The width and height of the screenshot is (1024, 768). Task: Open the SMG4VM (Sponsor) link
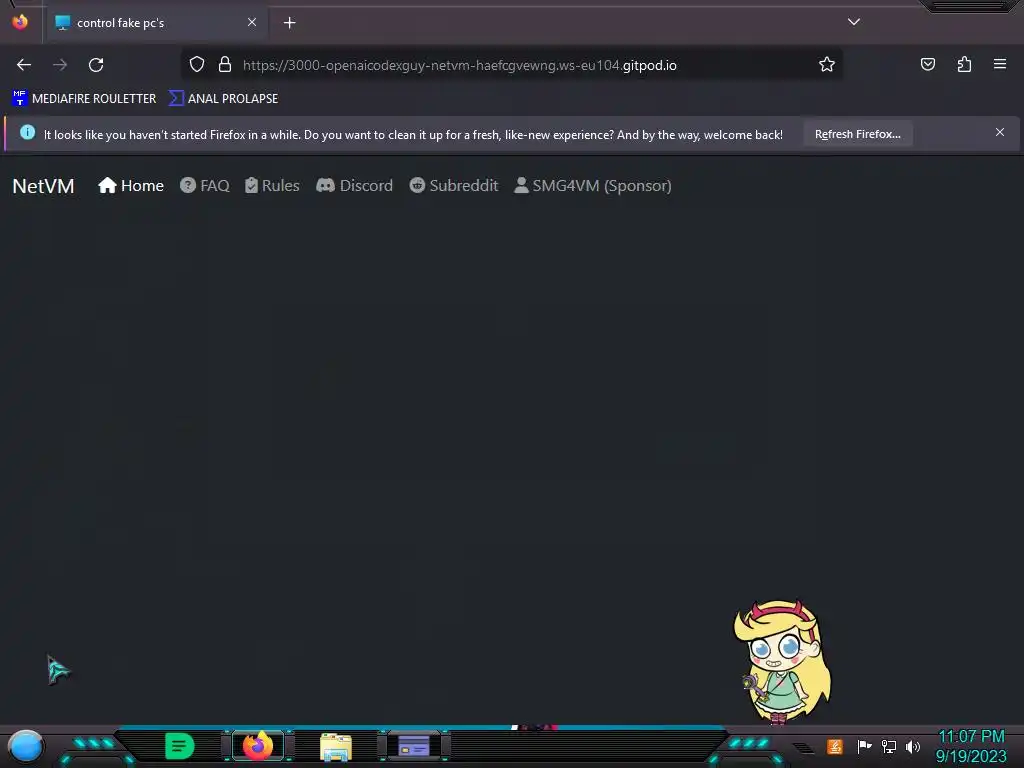(x=593, y=185)
